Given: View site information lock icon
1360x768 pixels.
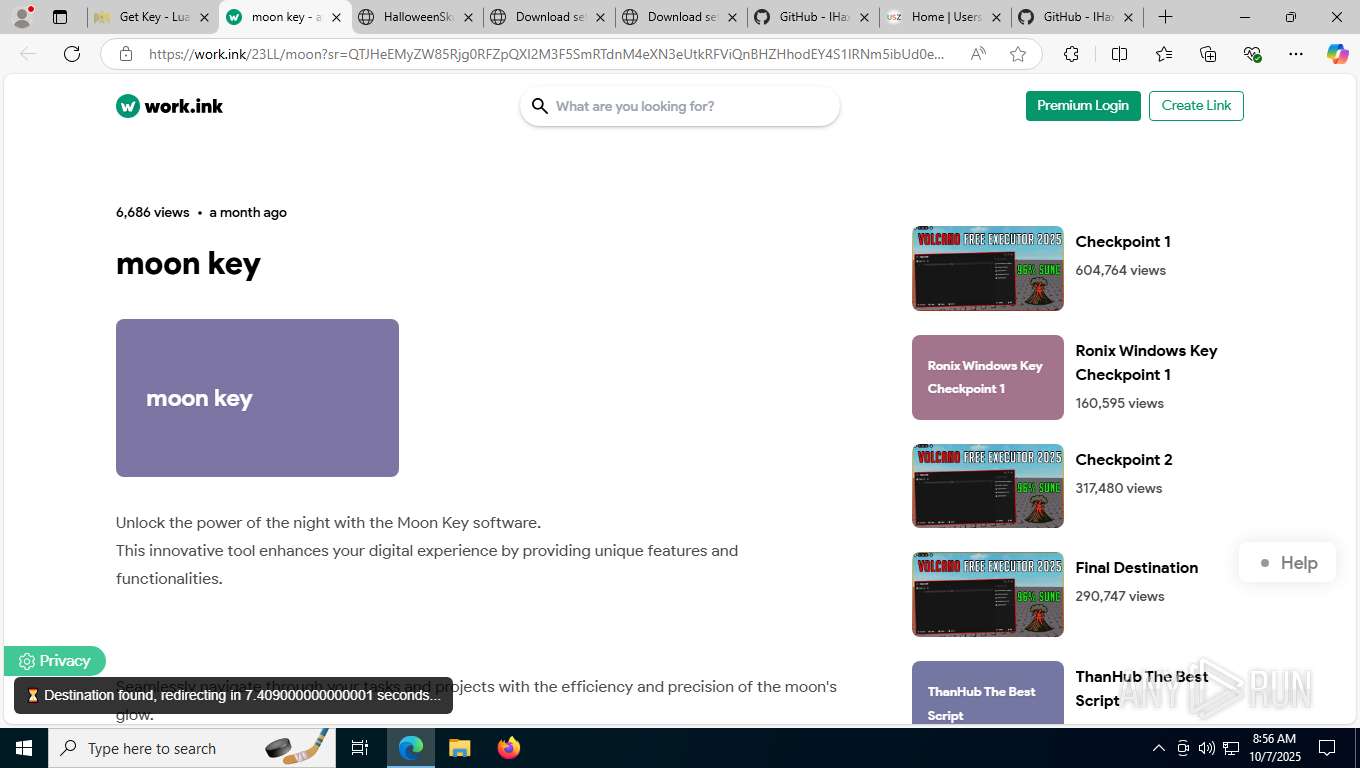Looking at the screenshot, I should coord(126,54).
